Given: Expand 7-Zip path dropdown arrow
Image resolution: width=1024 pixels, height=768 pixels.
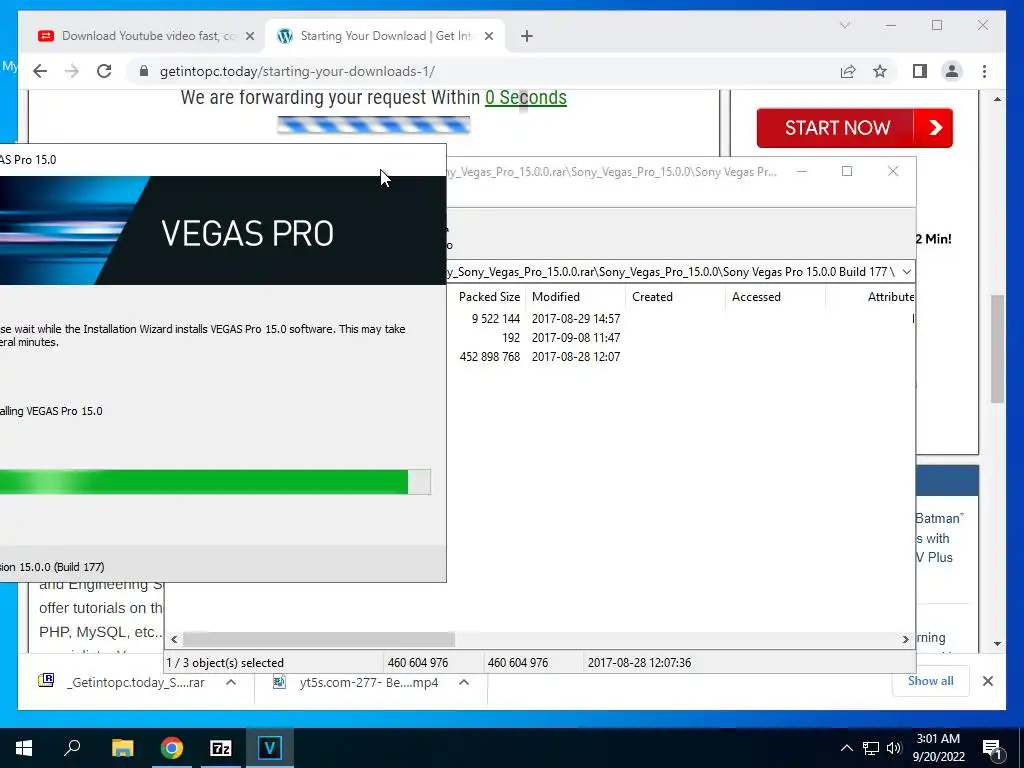Looking at the screenshot, I should 906,272.
